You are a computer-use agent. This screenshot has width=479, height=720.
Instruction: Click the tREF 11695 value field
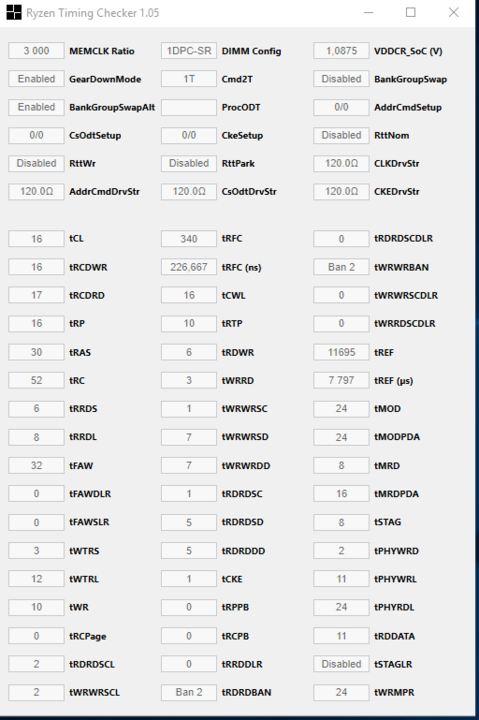(x=341, y=352)
